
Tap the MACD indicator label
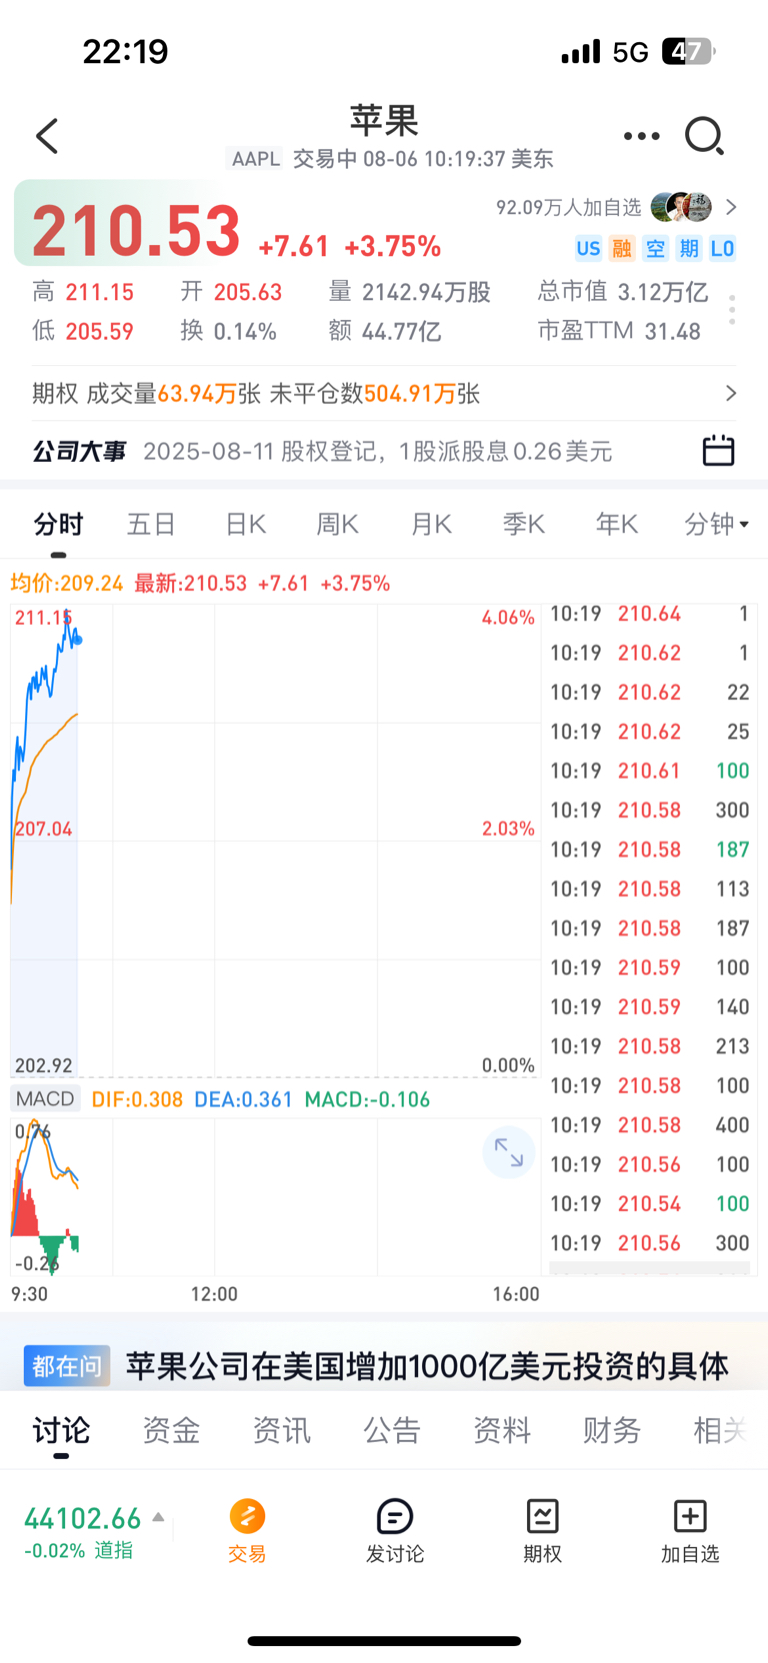coord(45,1098)
